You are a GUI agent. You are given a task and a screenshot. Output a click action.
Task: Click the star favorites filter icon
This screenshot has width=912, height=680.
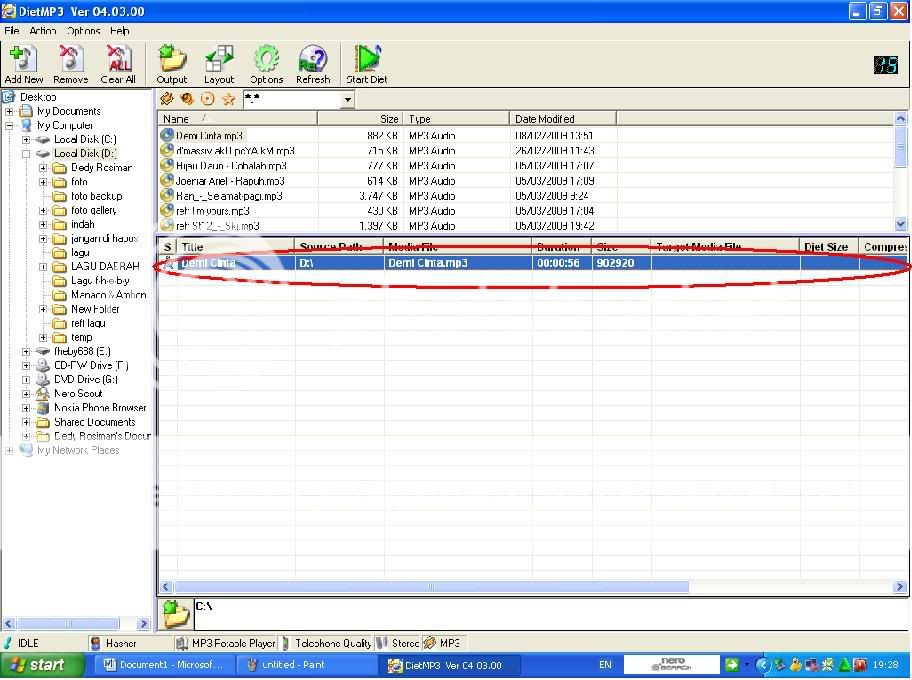tap(228, 99)
